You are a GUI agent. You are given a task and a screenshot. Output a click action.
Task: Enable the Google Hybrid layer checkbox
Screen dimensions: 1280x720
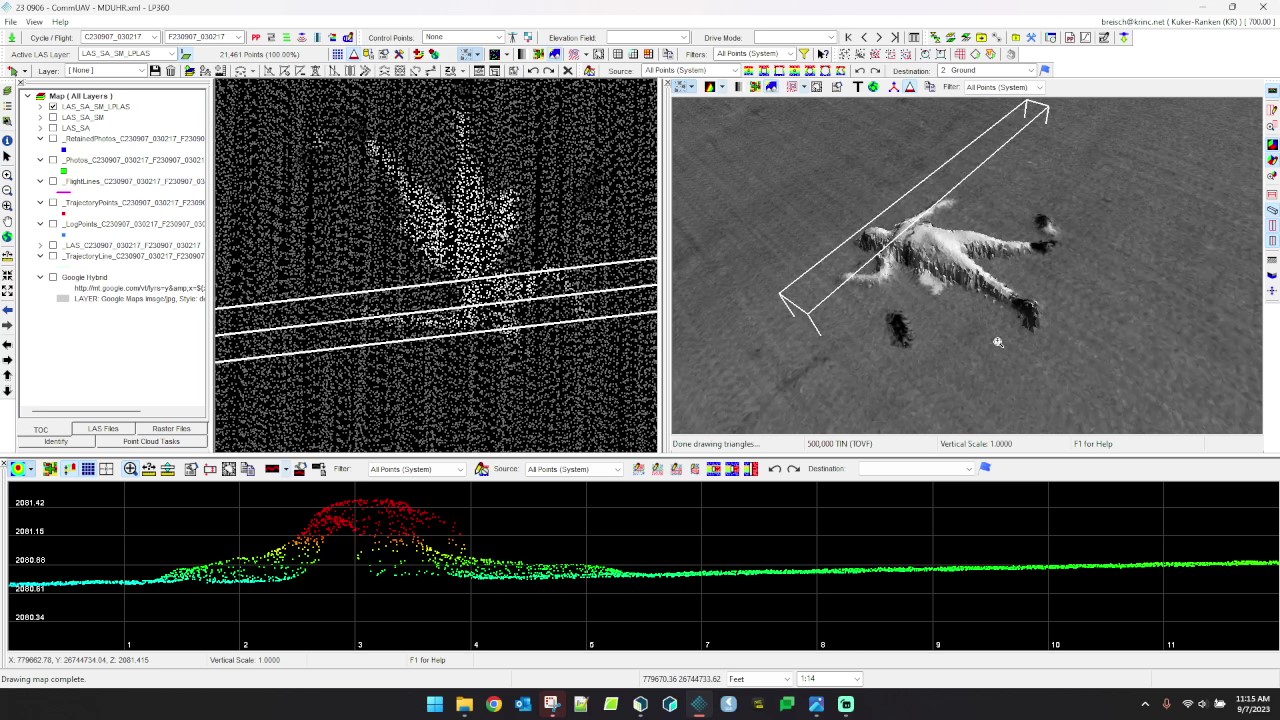tap(53, 278)
